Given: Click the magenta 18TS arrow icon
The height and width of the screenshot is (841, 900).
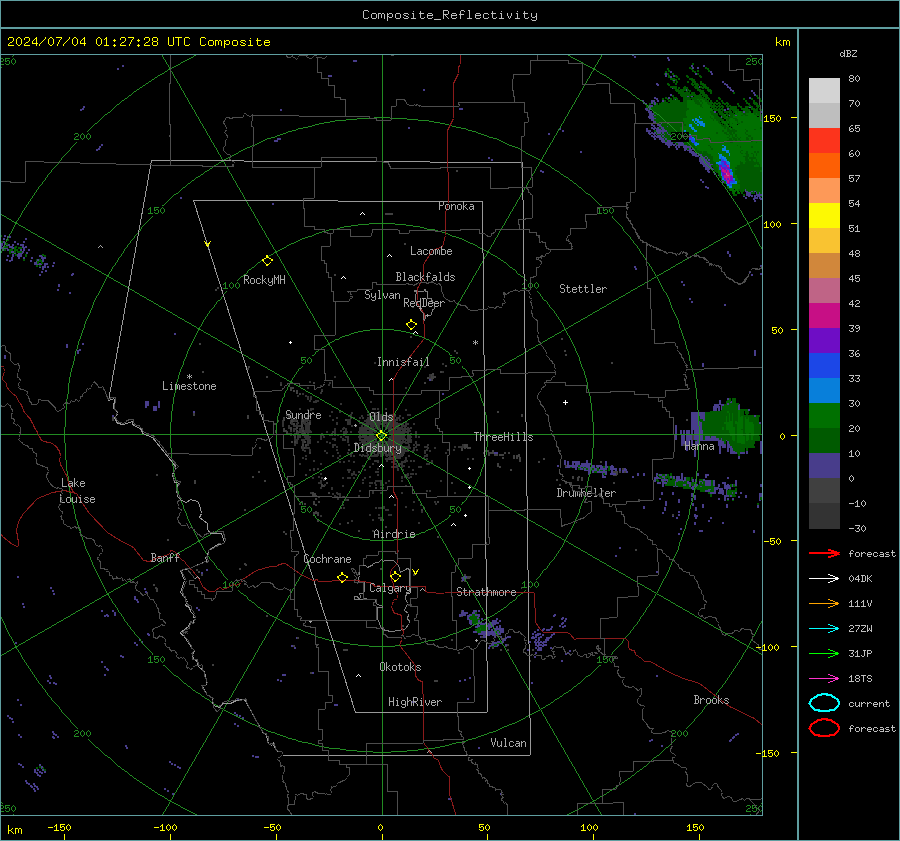Looking at the screenshot, I should coord(824,678).
